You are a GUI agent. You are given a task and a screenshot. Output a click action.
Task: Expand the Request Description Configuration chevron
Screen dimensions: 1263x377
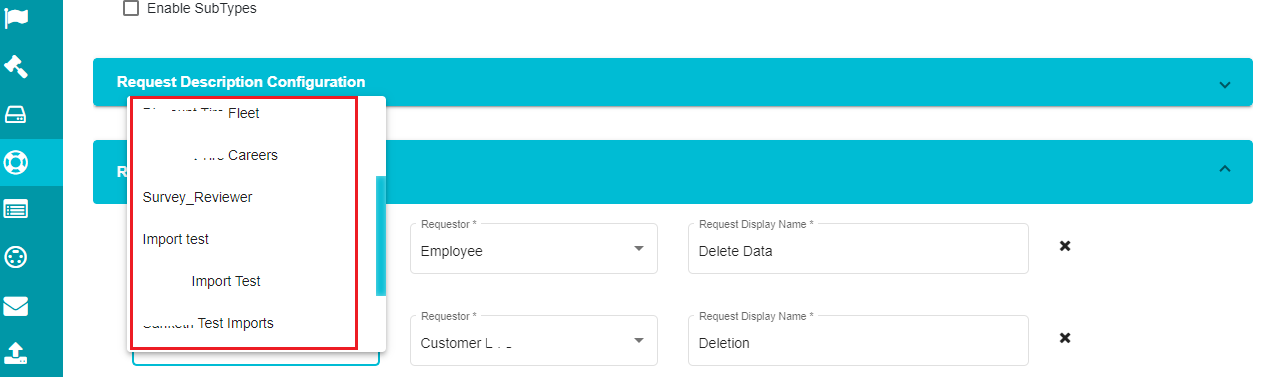(x=1225, y=84)
